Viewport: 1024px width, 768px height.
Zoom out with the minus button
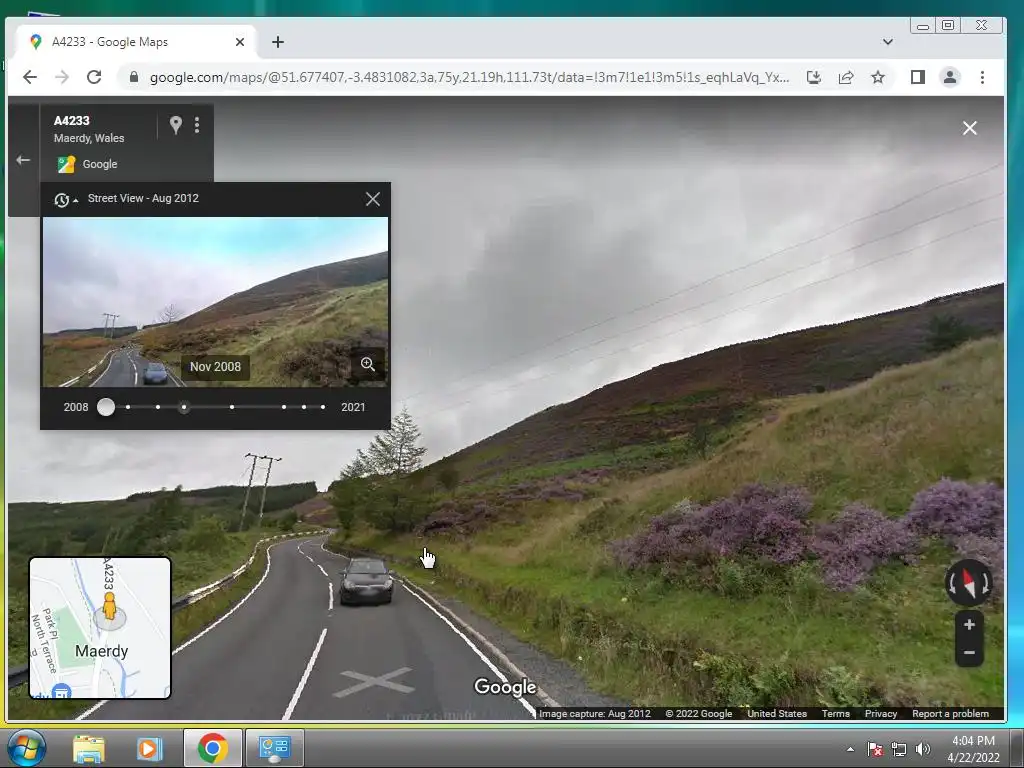click(969, 652)
